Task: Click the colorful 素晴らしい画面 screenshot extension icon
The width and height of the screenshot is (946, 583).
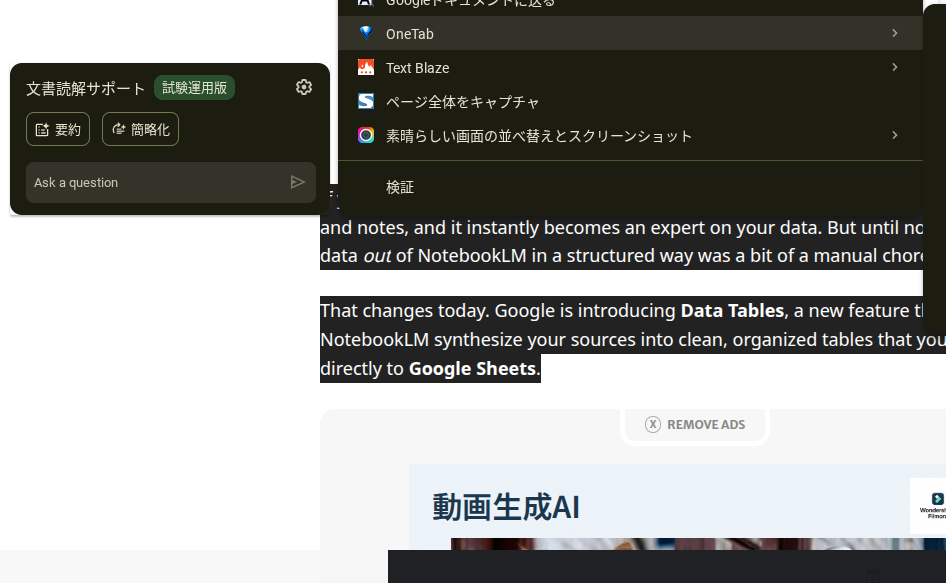Action: coord(366,135)
